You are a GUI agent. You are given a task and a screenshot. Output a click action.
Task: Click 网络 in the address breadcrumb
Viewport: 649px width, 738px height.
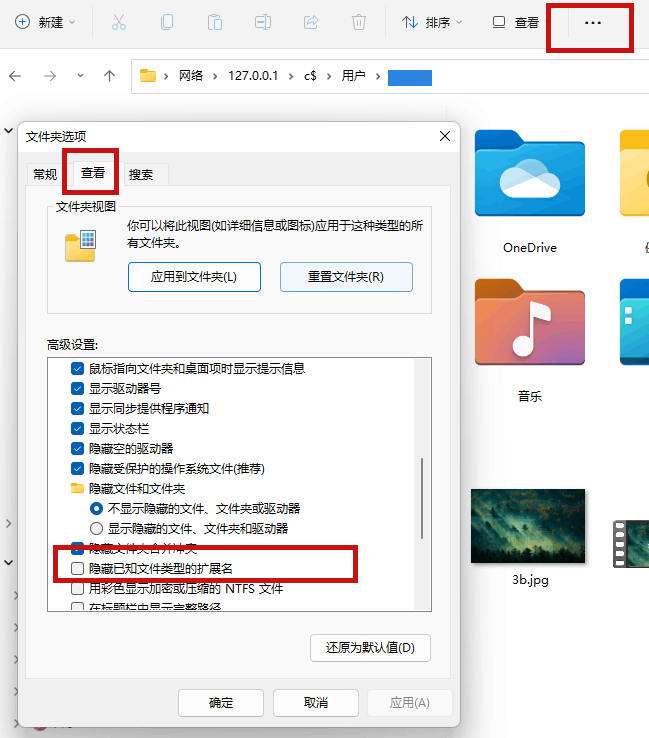191,76
